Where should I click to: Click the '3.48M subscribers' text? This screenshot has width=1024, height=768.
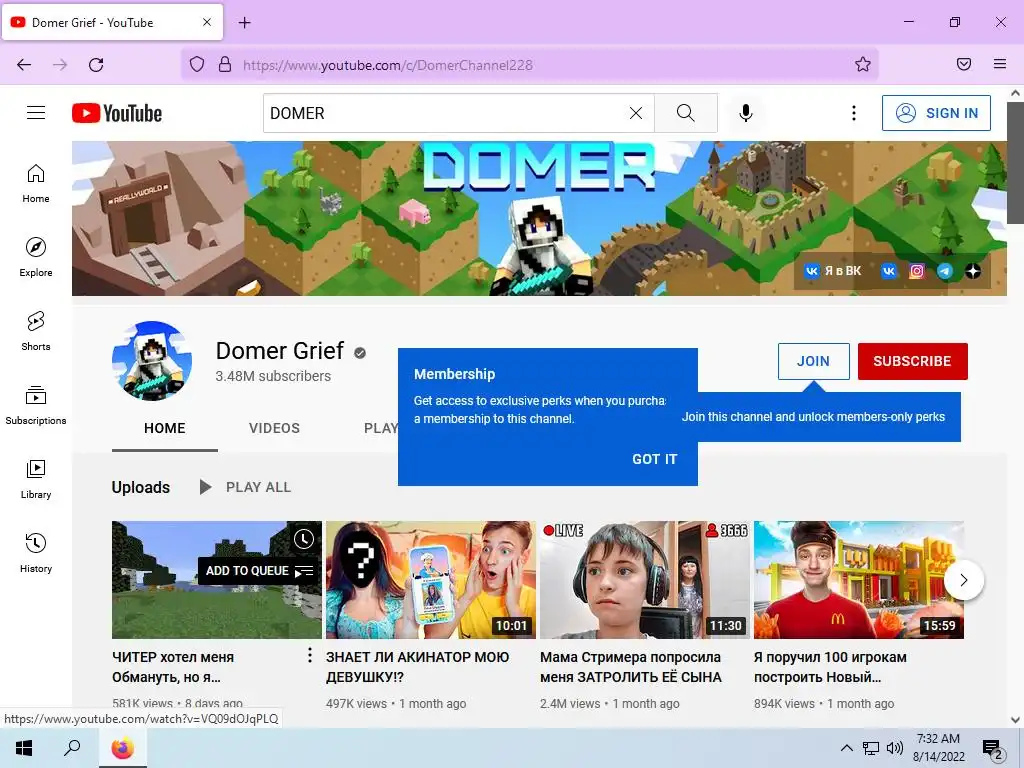pyautogui.click(x=273, y=376)
